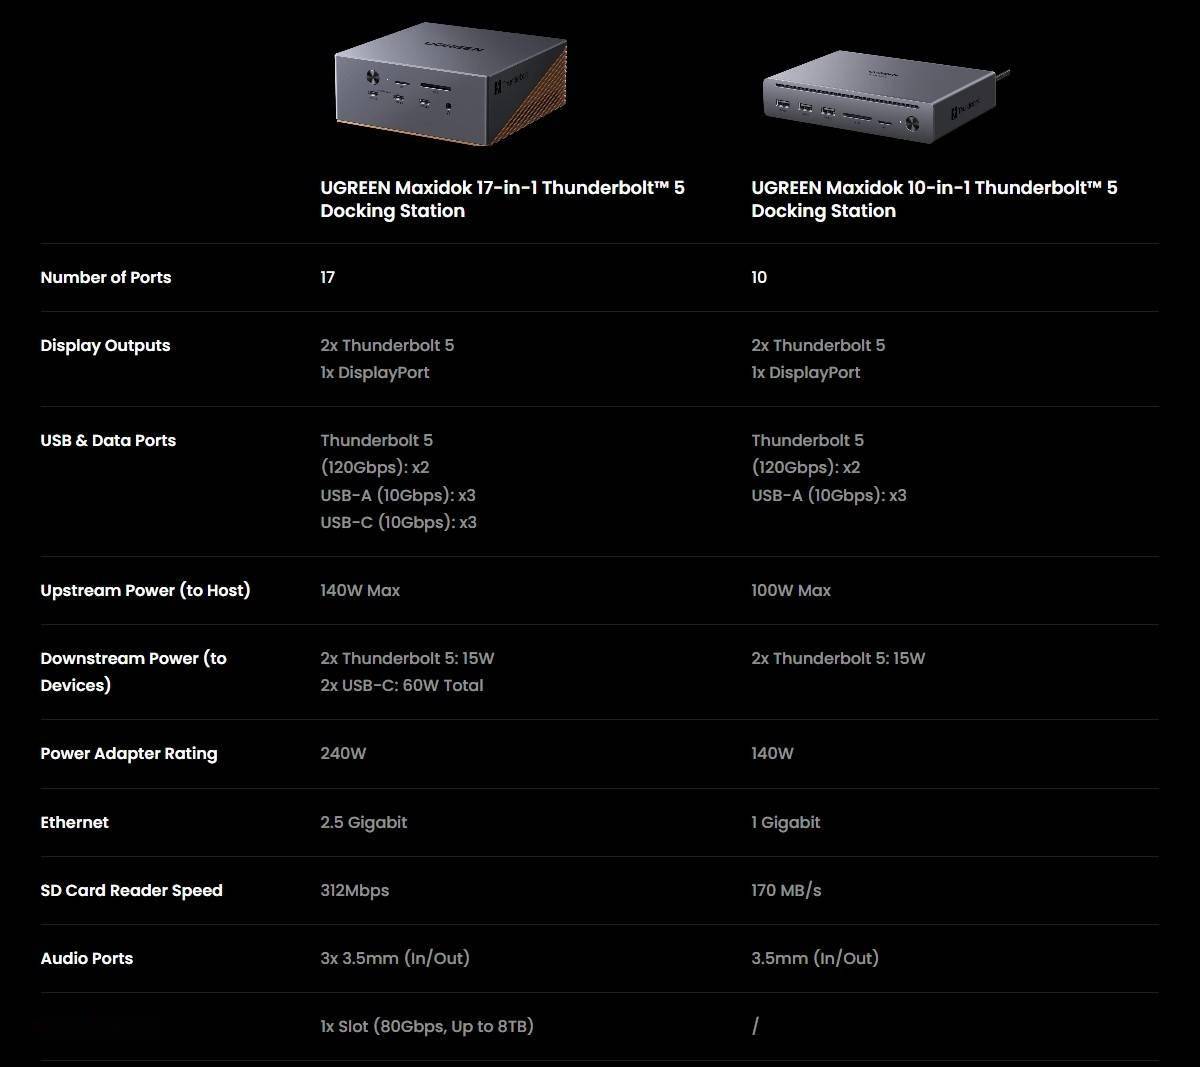Image resolution: width=1200 pixels, height=1067 pixels.
Task: Select the Power Adapter Rating row label
Action: [x=128, y=754]
